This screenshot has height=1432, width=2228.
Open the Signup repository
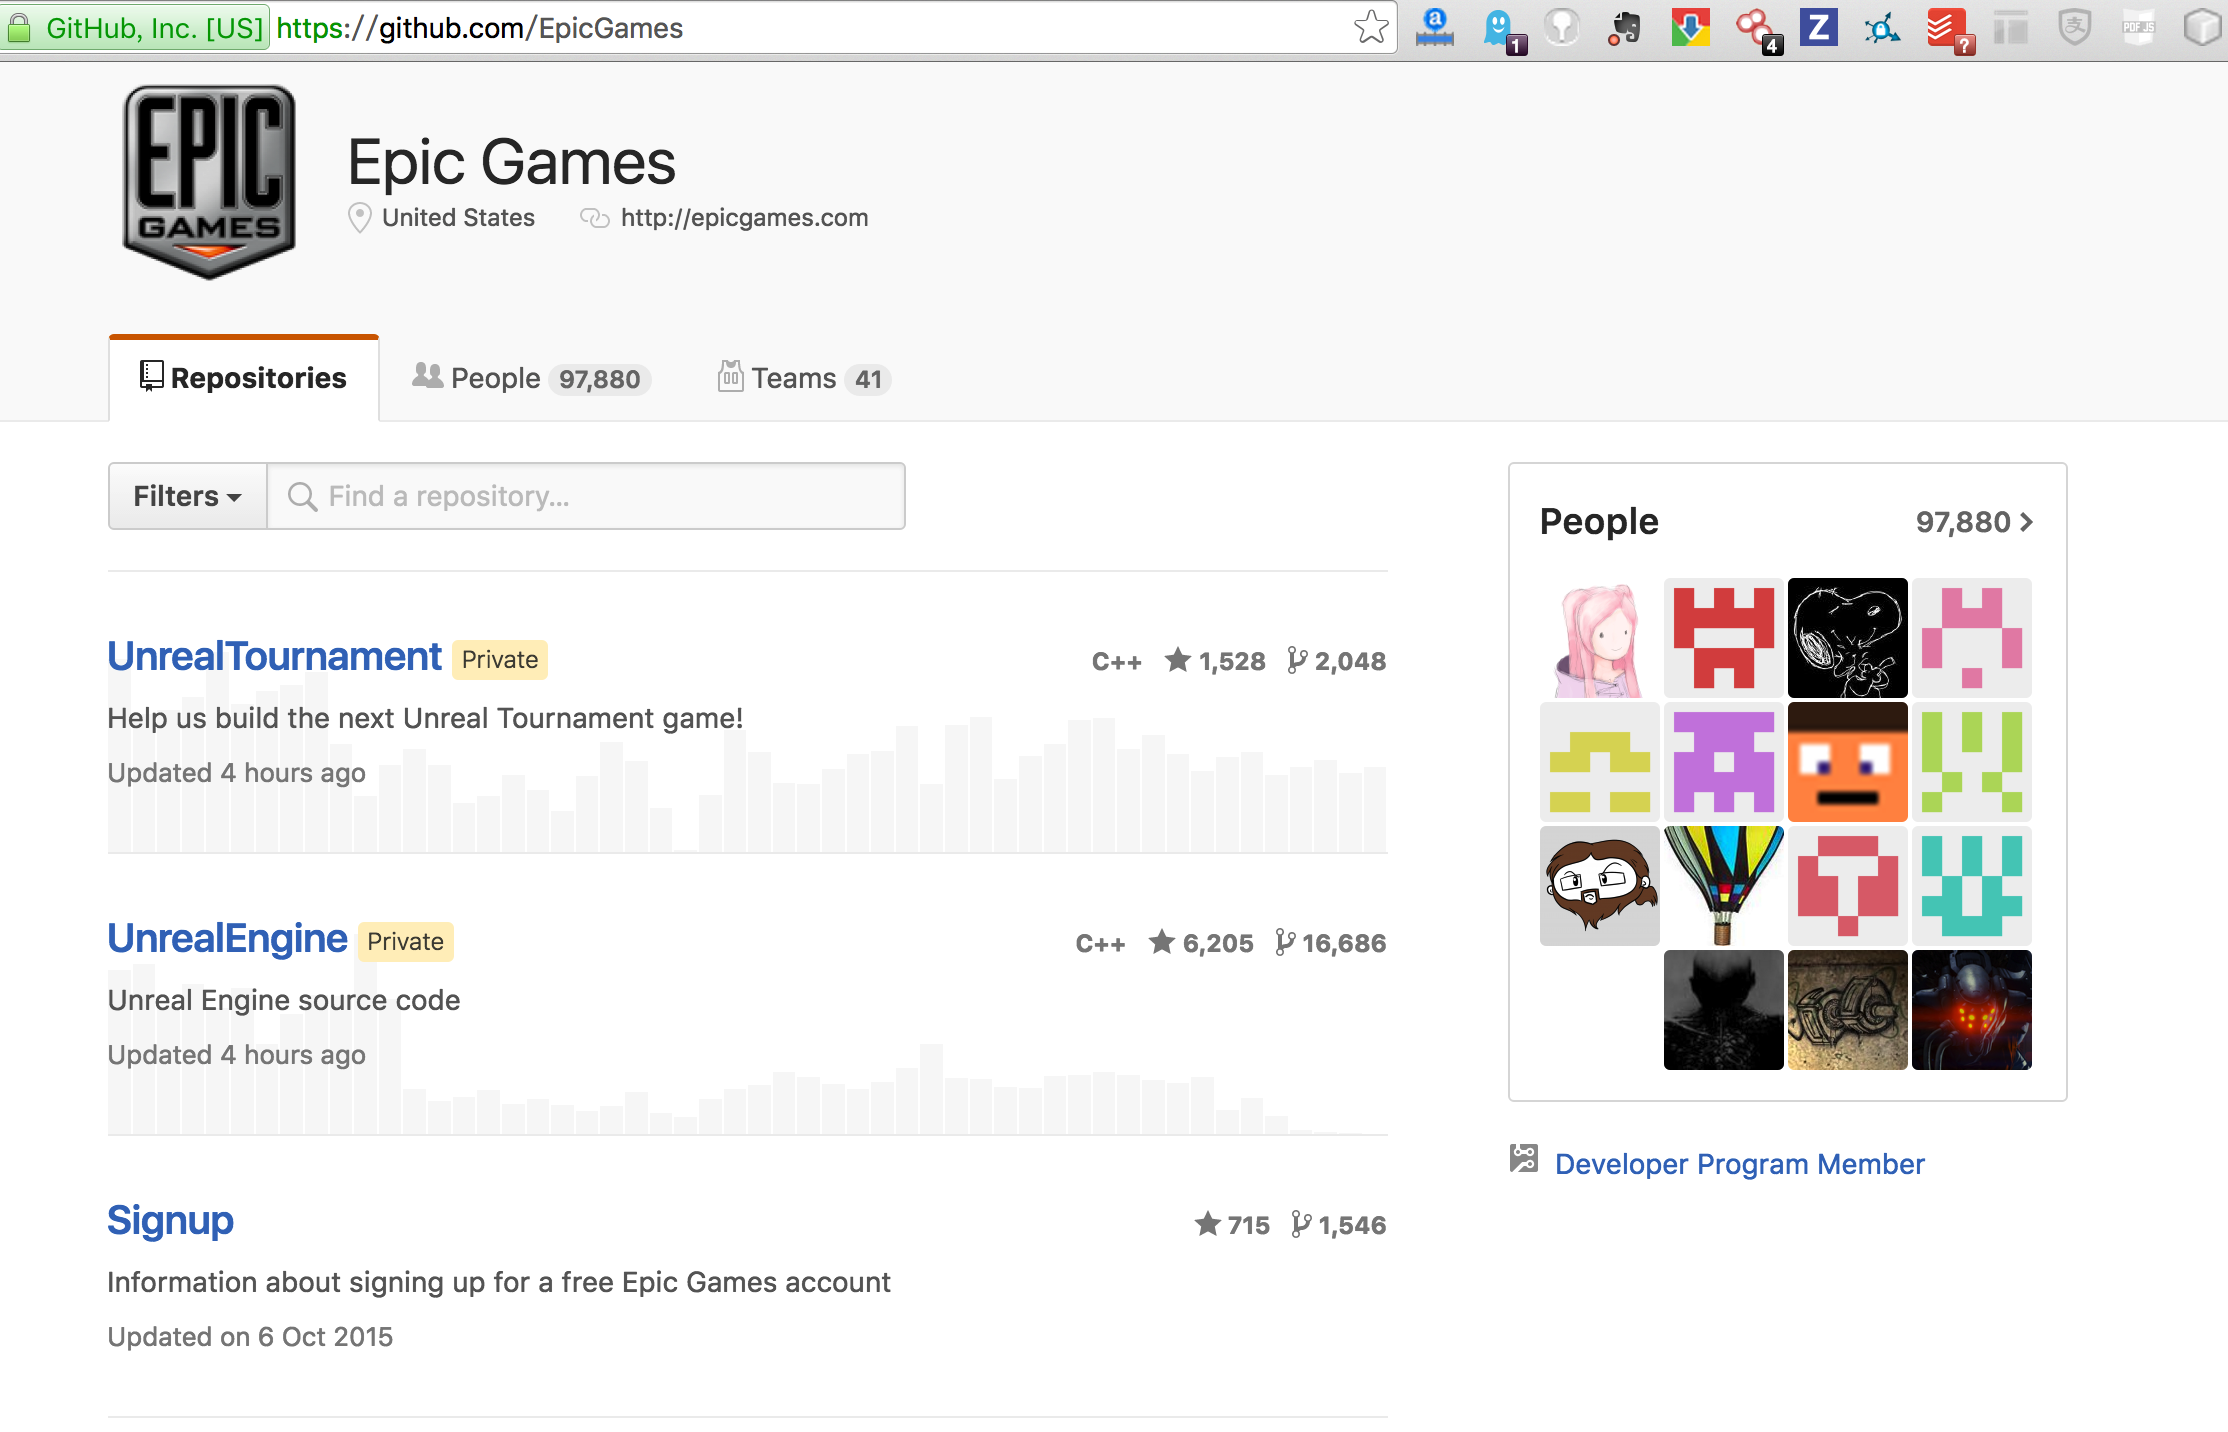170,1221
